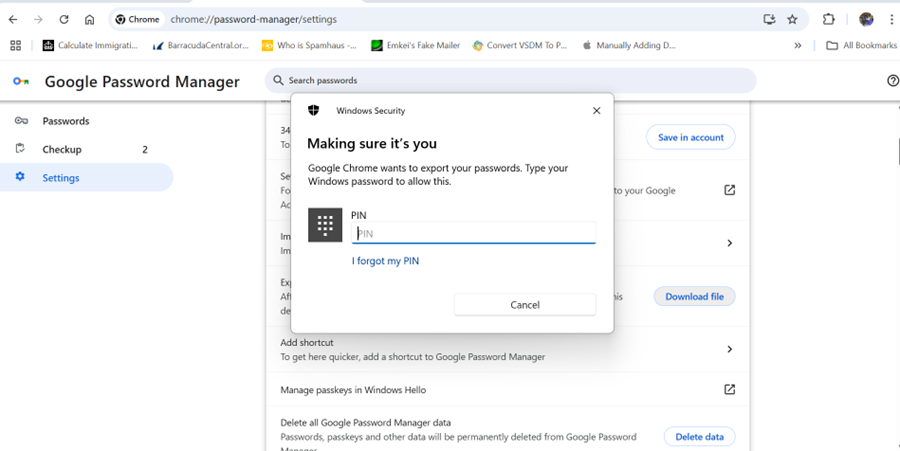900x451 pixels.
Task: Click the Cancel button in the dialog
Action: pyautogui.click(x=524, y=305)
